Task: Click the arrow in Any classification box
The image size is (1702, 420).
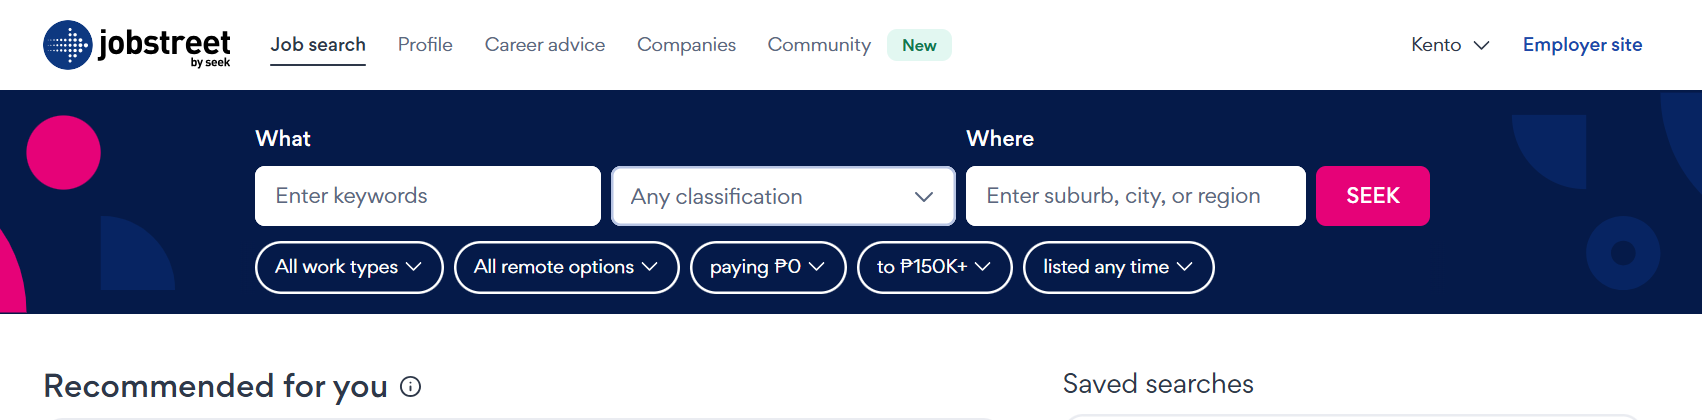Action: coord(923,197)
